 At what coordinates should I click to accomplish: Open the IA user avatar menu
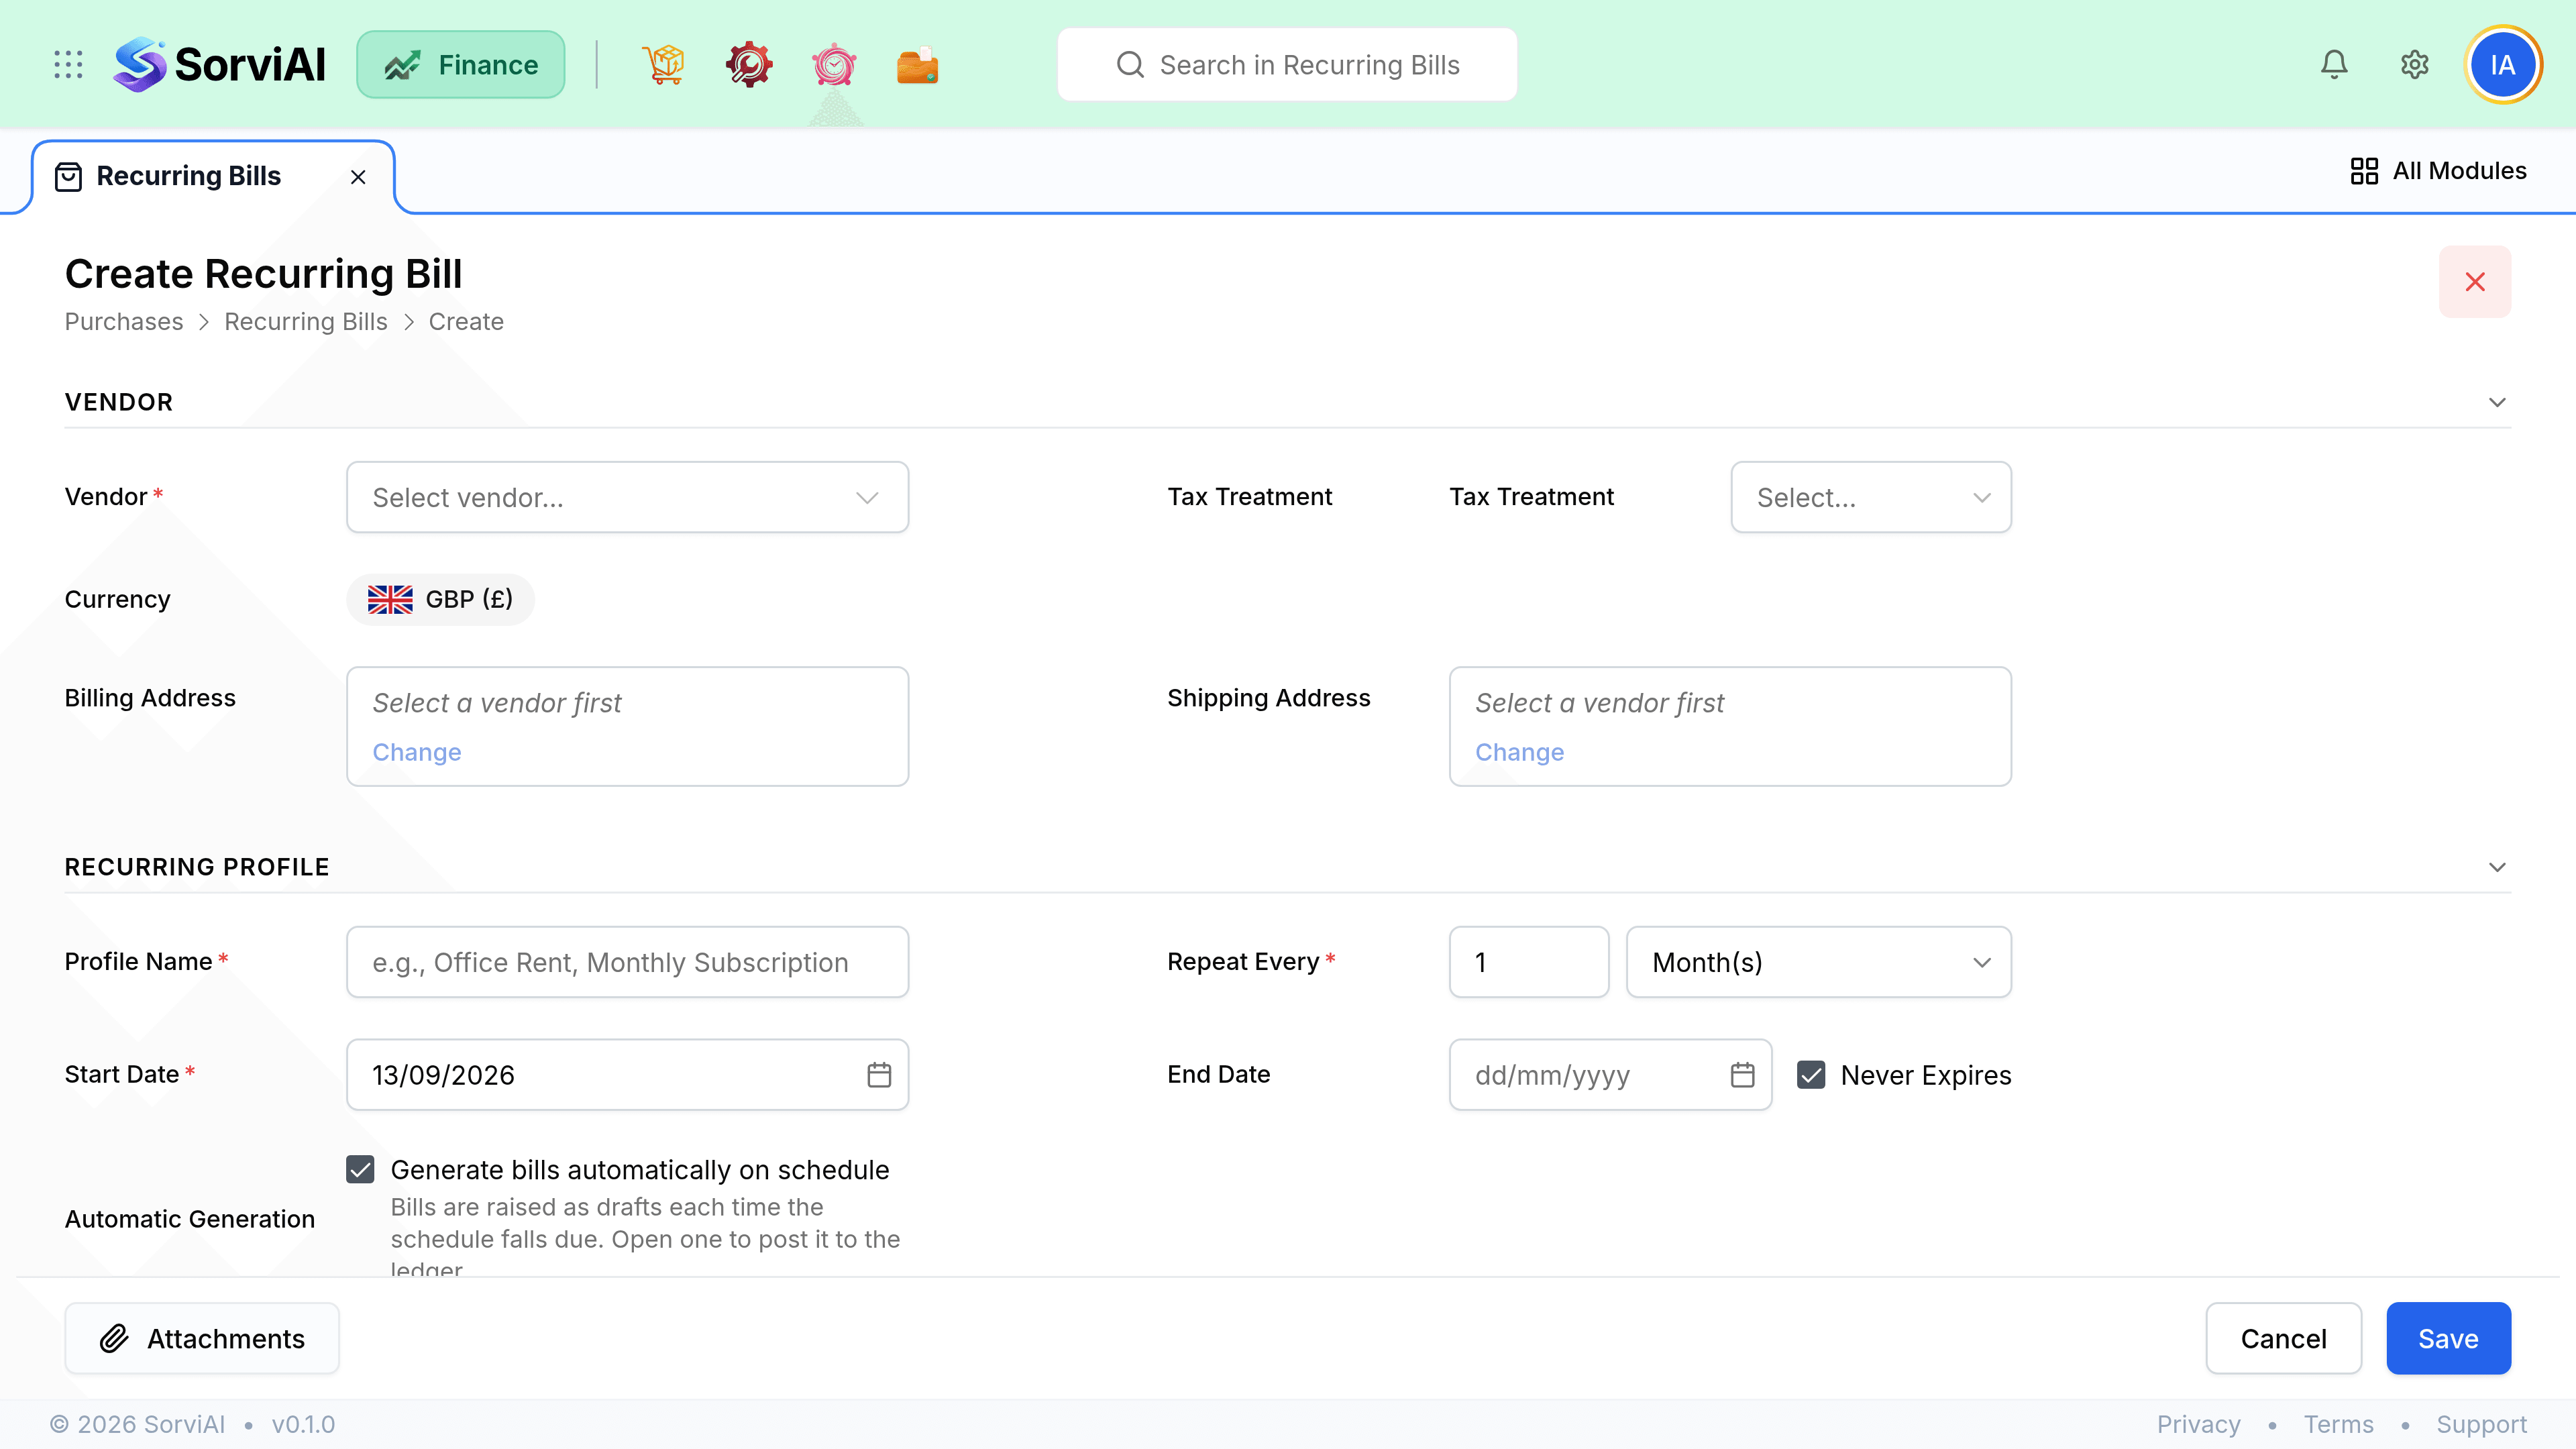click(2503, 65)
